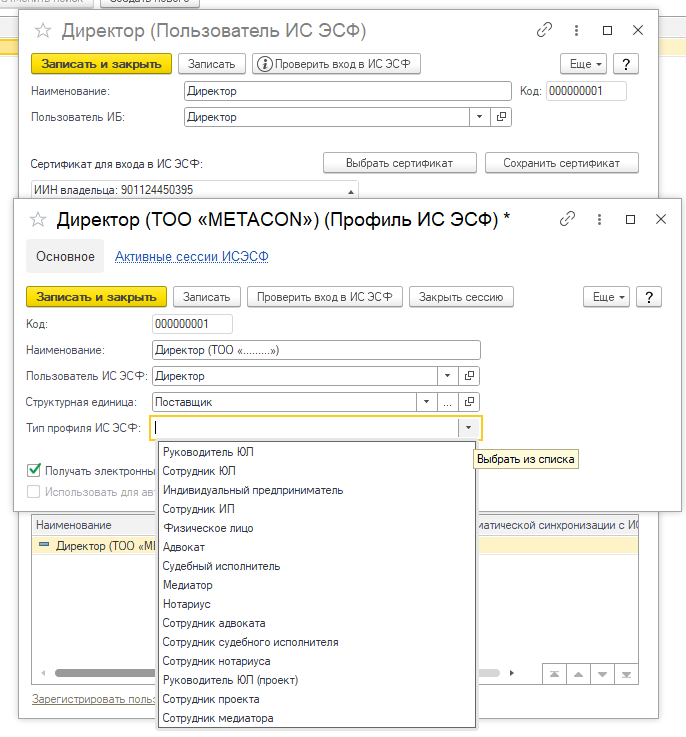Open the profile window's three-dot menu

(599, 219)
